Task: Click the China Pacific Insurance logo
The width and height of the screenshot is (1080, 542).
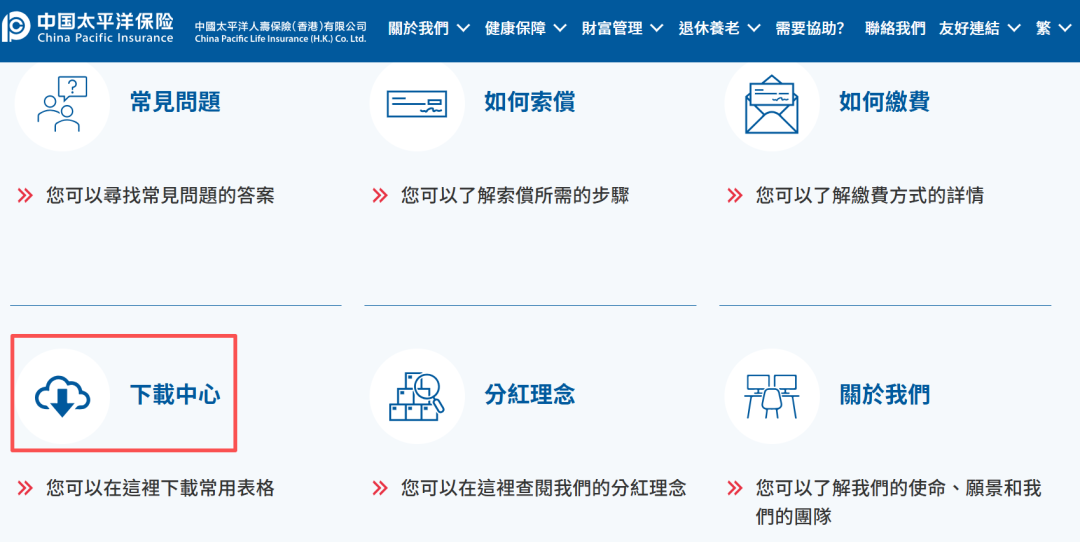Action: pyautogui.click(x=90, y=28)
